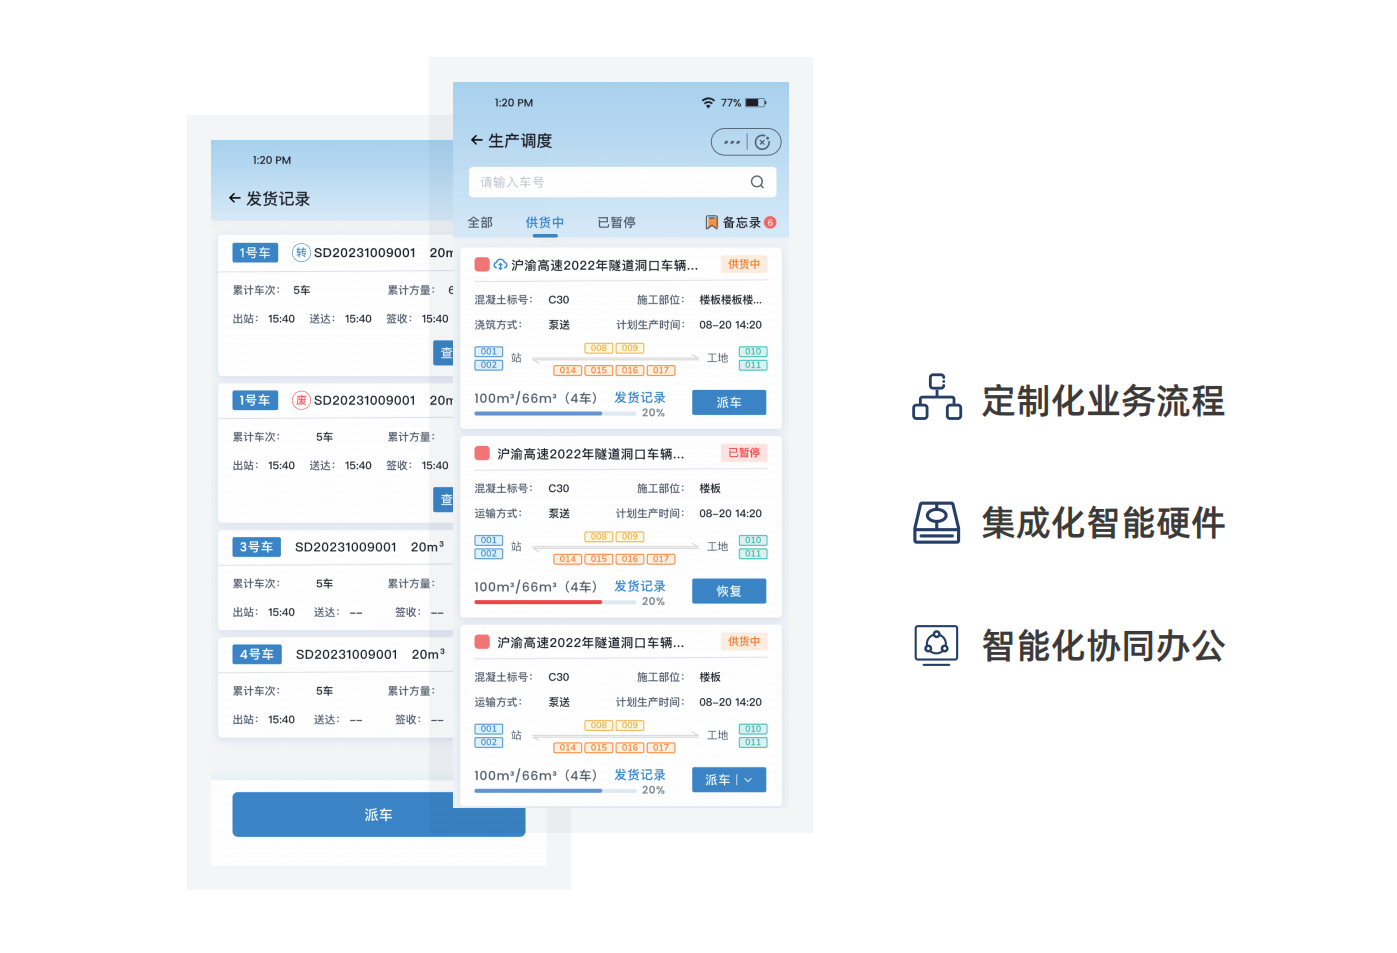The height and width of the screenshot is (953, 1397).
Task: Open 备忘录 bookmark
Action: click(733, 223)
